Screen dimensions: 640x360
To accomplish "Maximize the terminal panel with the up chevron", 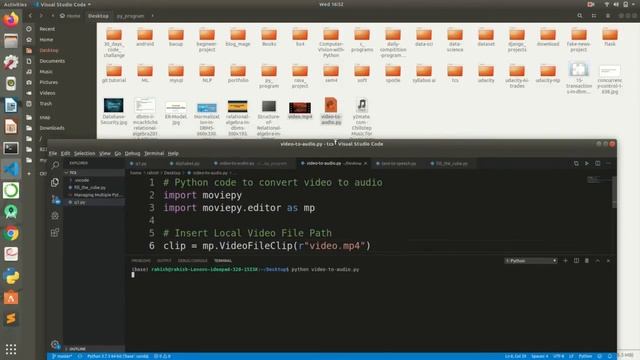I will pyautogui.click(x=598, y=260).
